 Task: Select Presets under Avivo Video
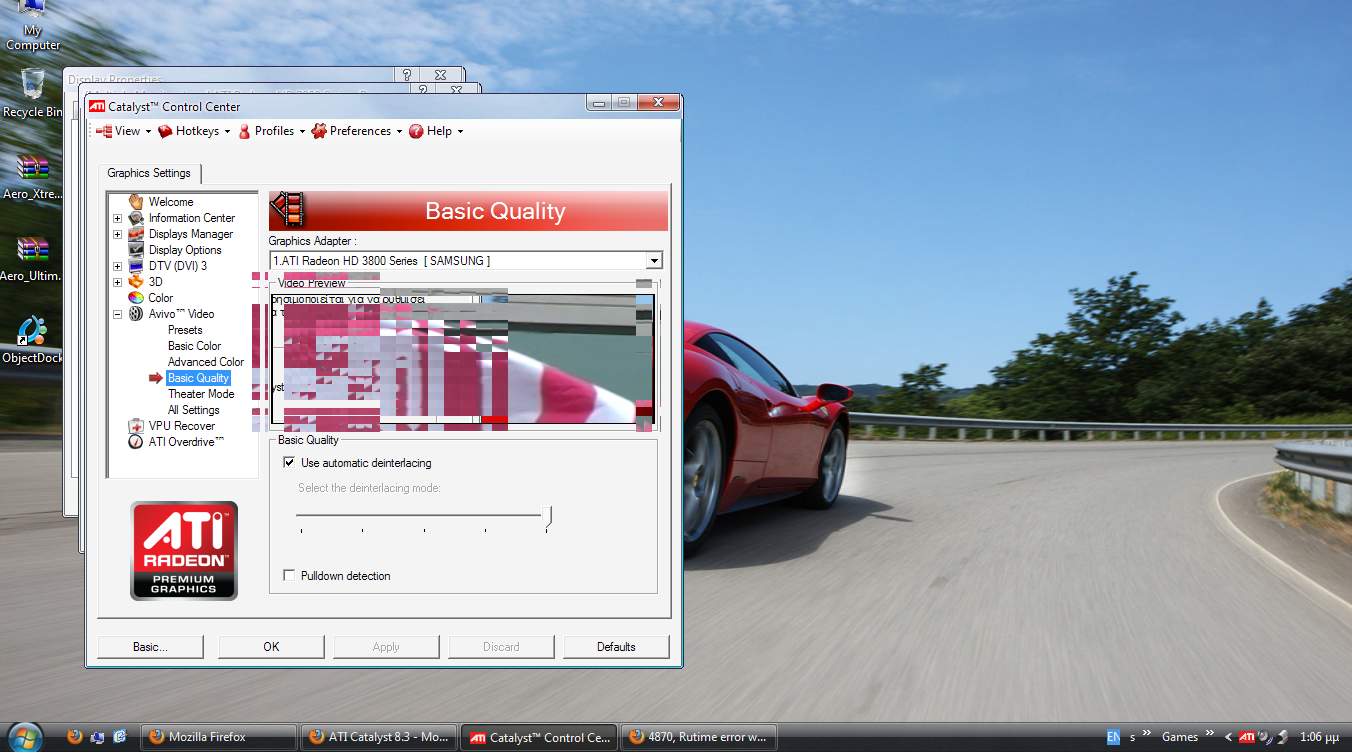click(185, 330)
